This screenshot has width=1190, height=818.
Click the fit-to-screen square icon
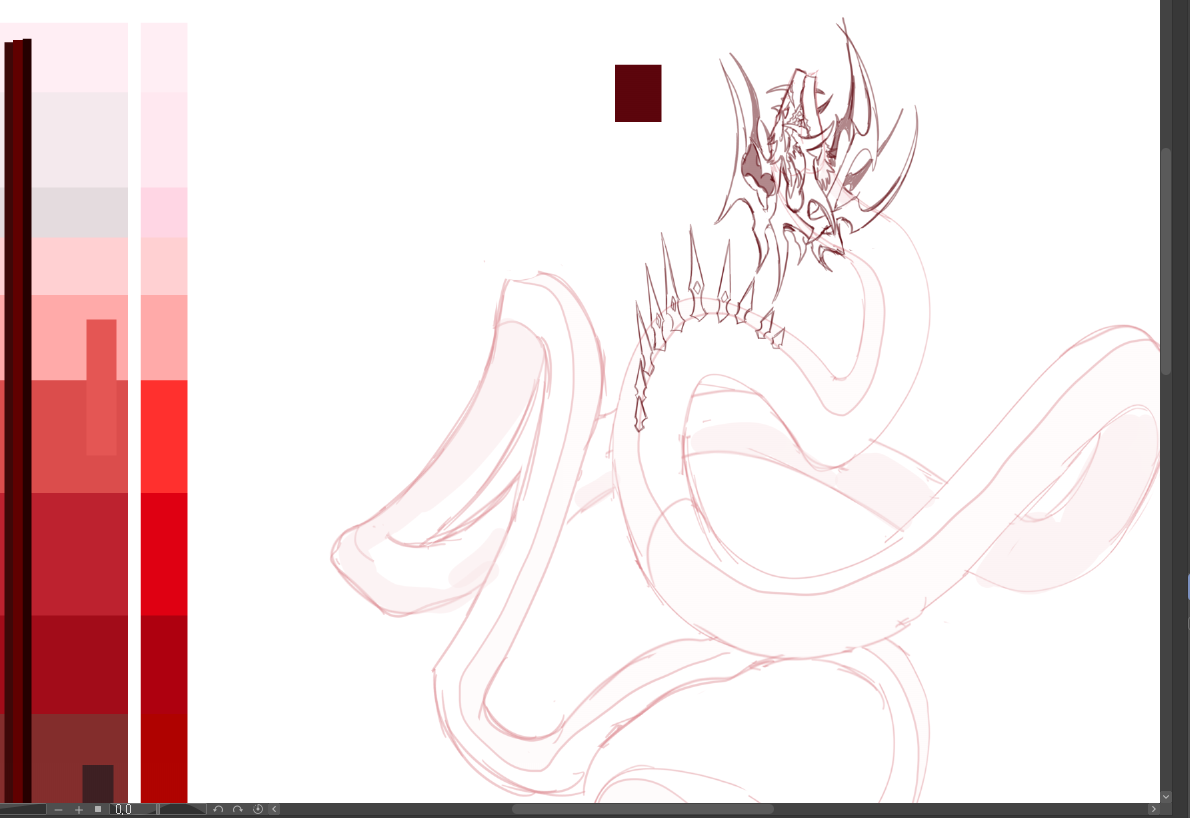click(98, 809)
